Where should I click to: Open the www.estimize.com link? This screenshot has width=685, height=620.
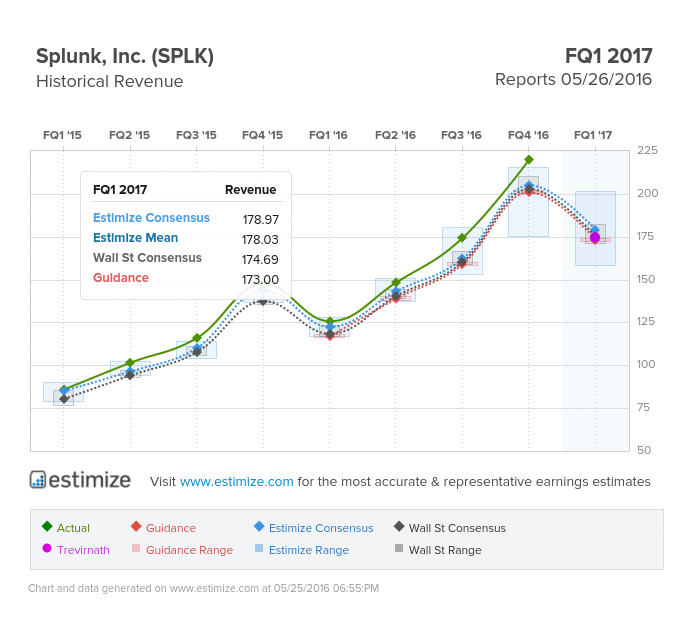pyautogui.click(x=236, y=481)
